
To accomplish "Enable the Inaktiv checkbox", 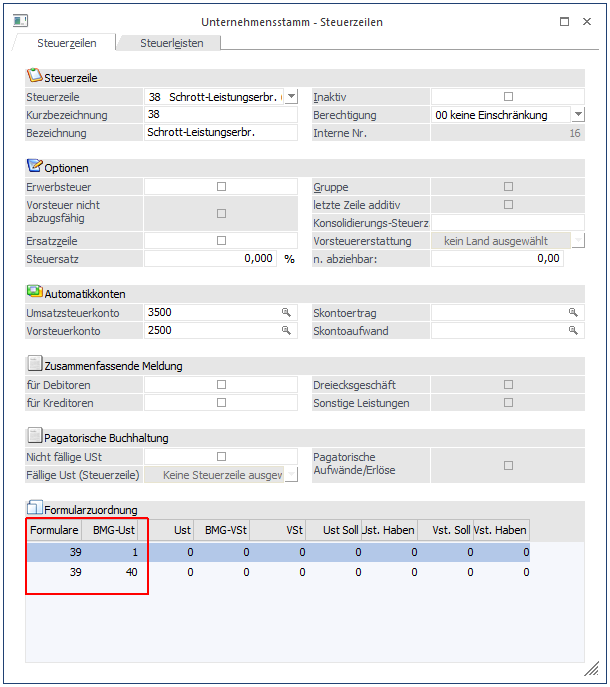I will tap(508, 97).
